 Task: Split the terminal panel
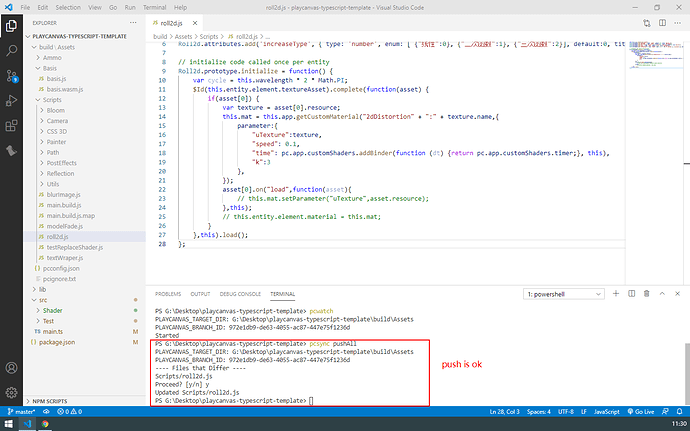coord(631,294)
